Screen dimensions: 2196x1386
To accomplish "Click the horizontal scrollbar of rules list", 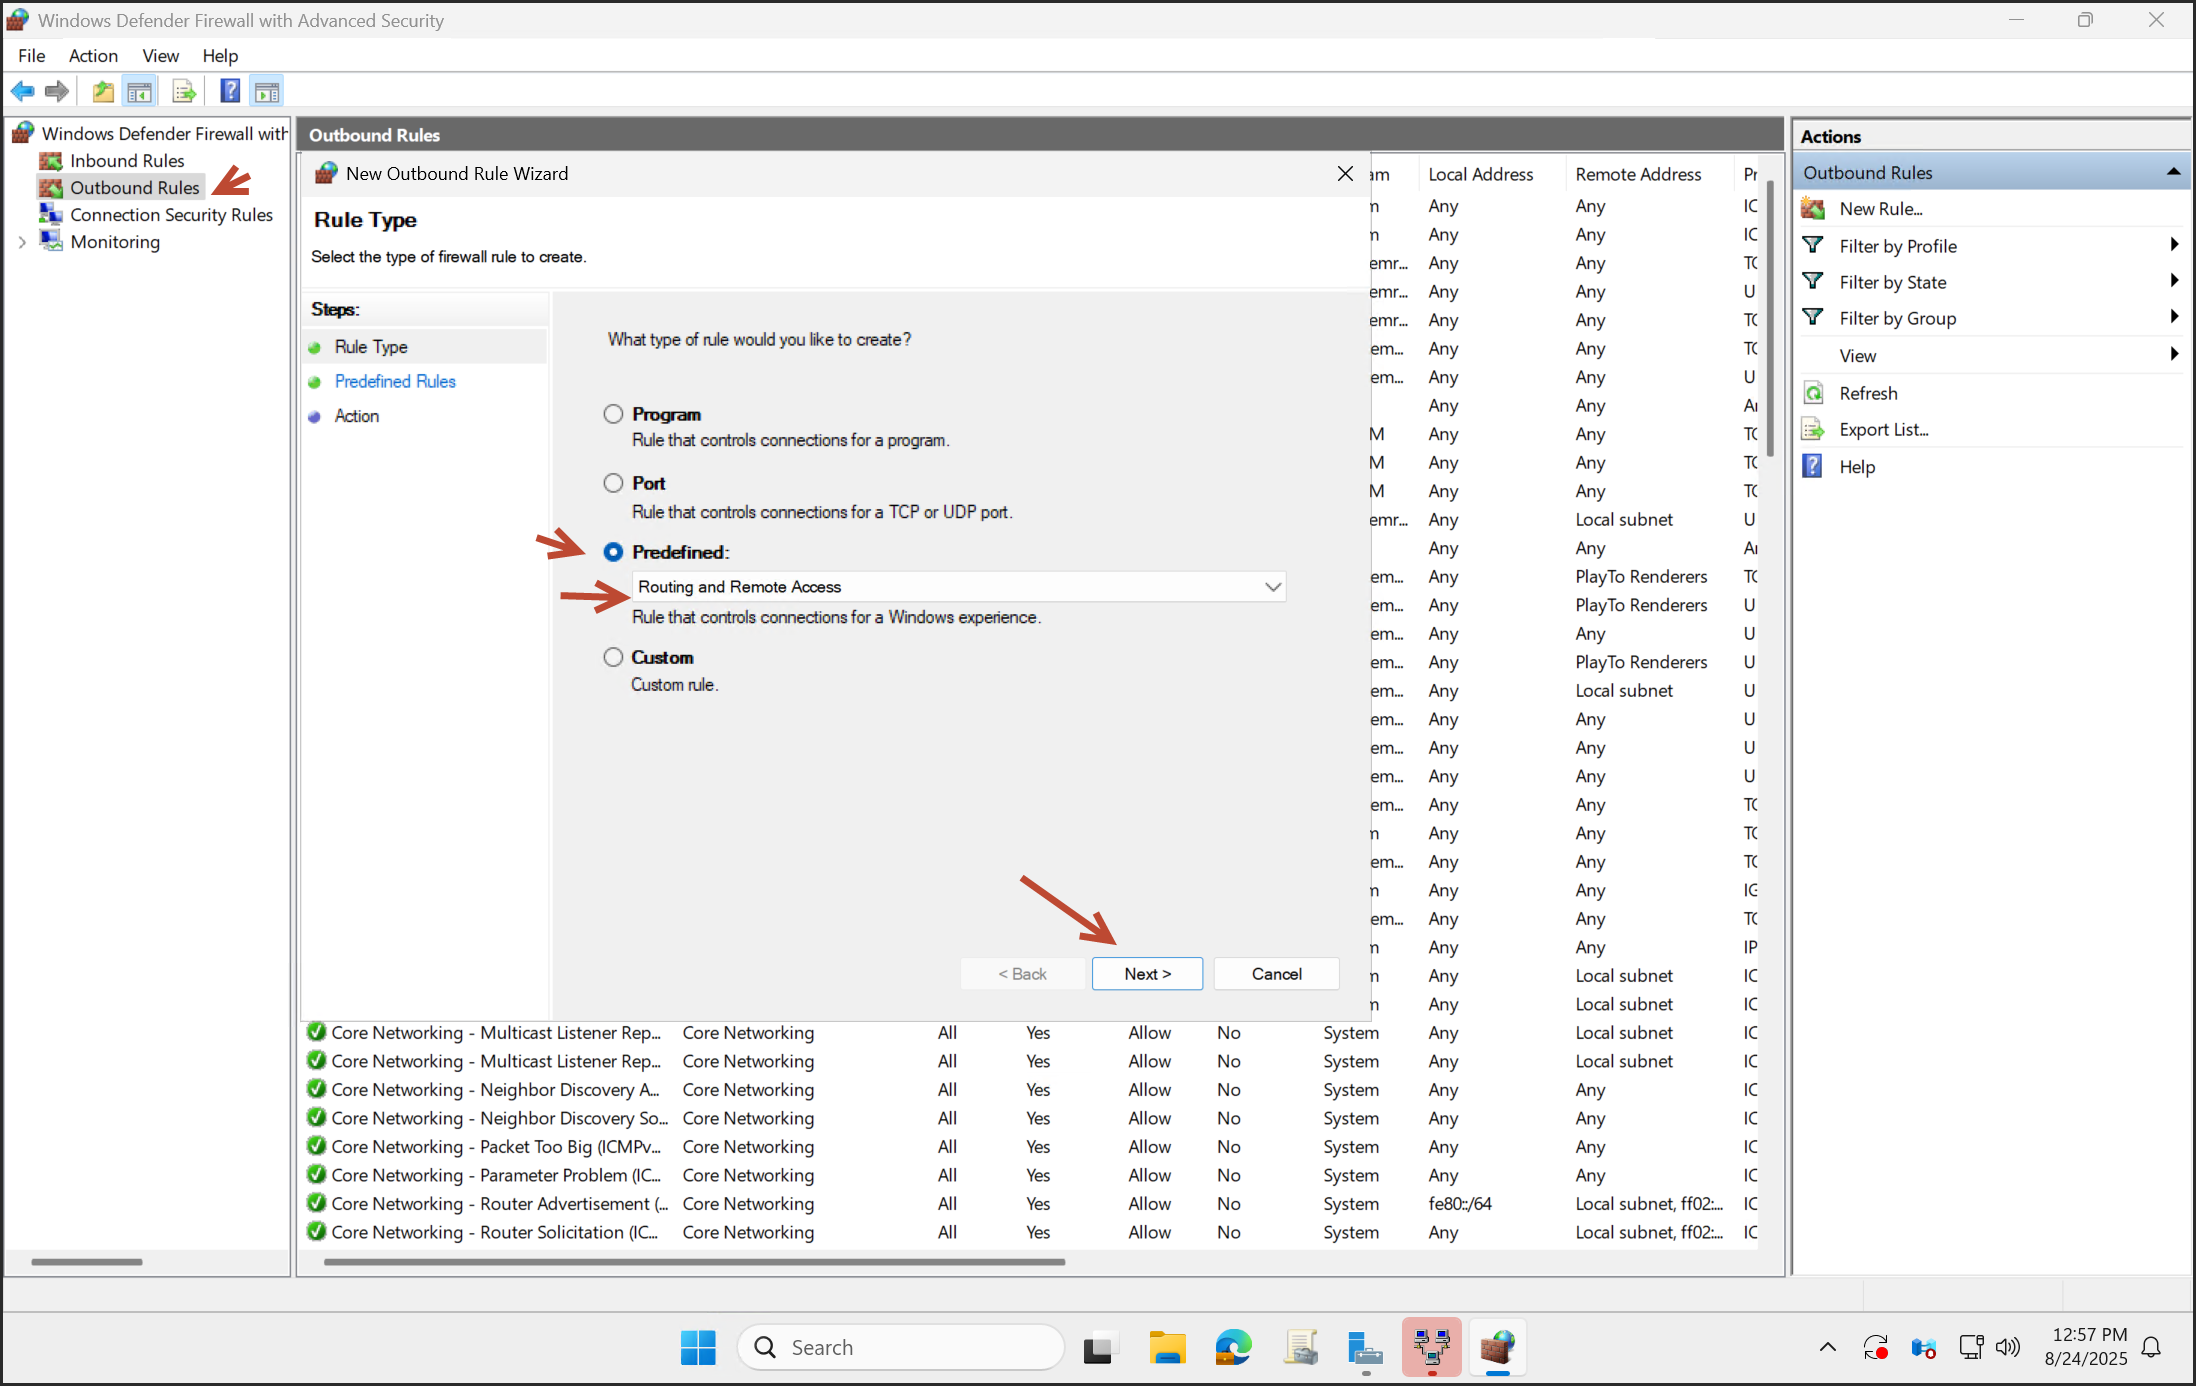I will click(x=694, y=1262).
